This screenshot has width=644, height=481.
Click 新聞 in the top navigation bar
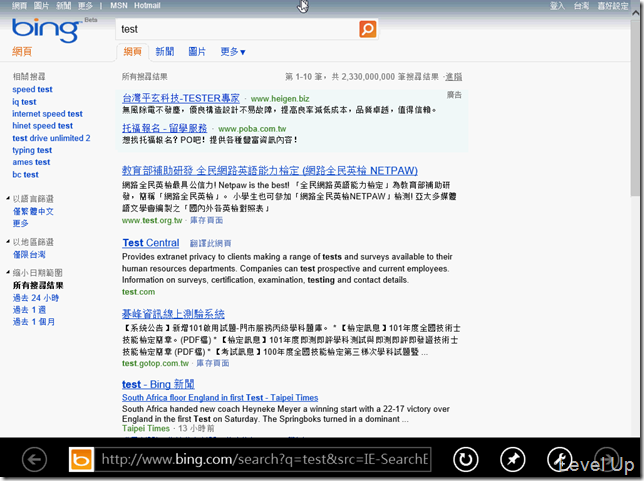click(x=63, y=6)
